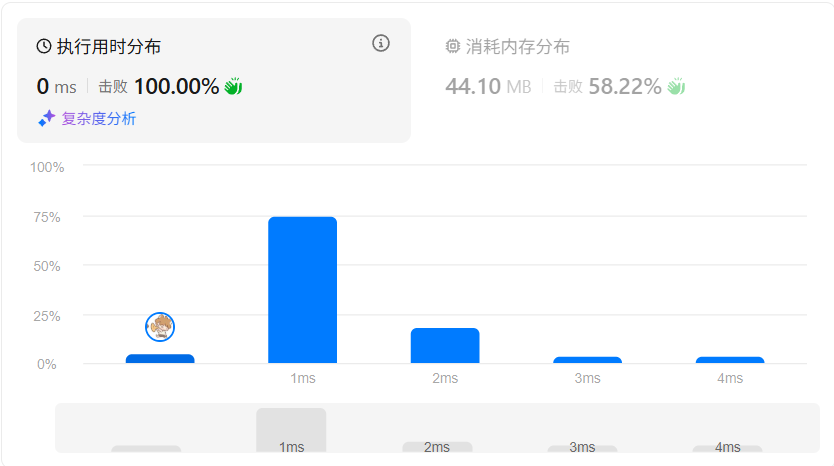Click the clapping hand after 58.22%

pos(677,86)
